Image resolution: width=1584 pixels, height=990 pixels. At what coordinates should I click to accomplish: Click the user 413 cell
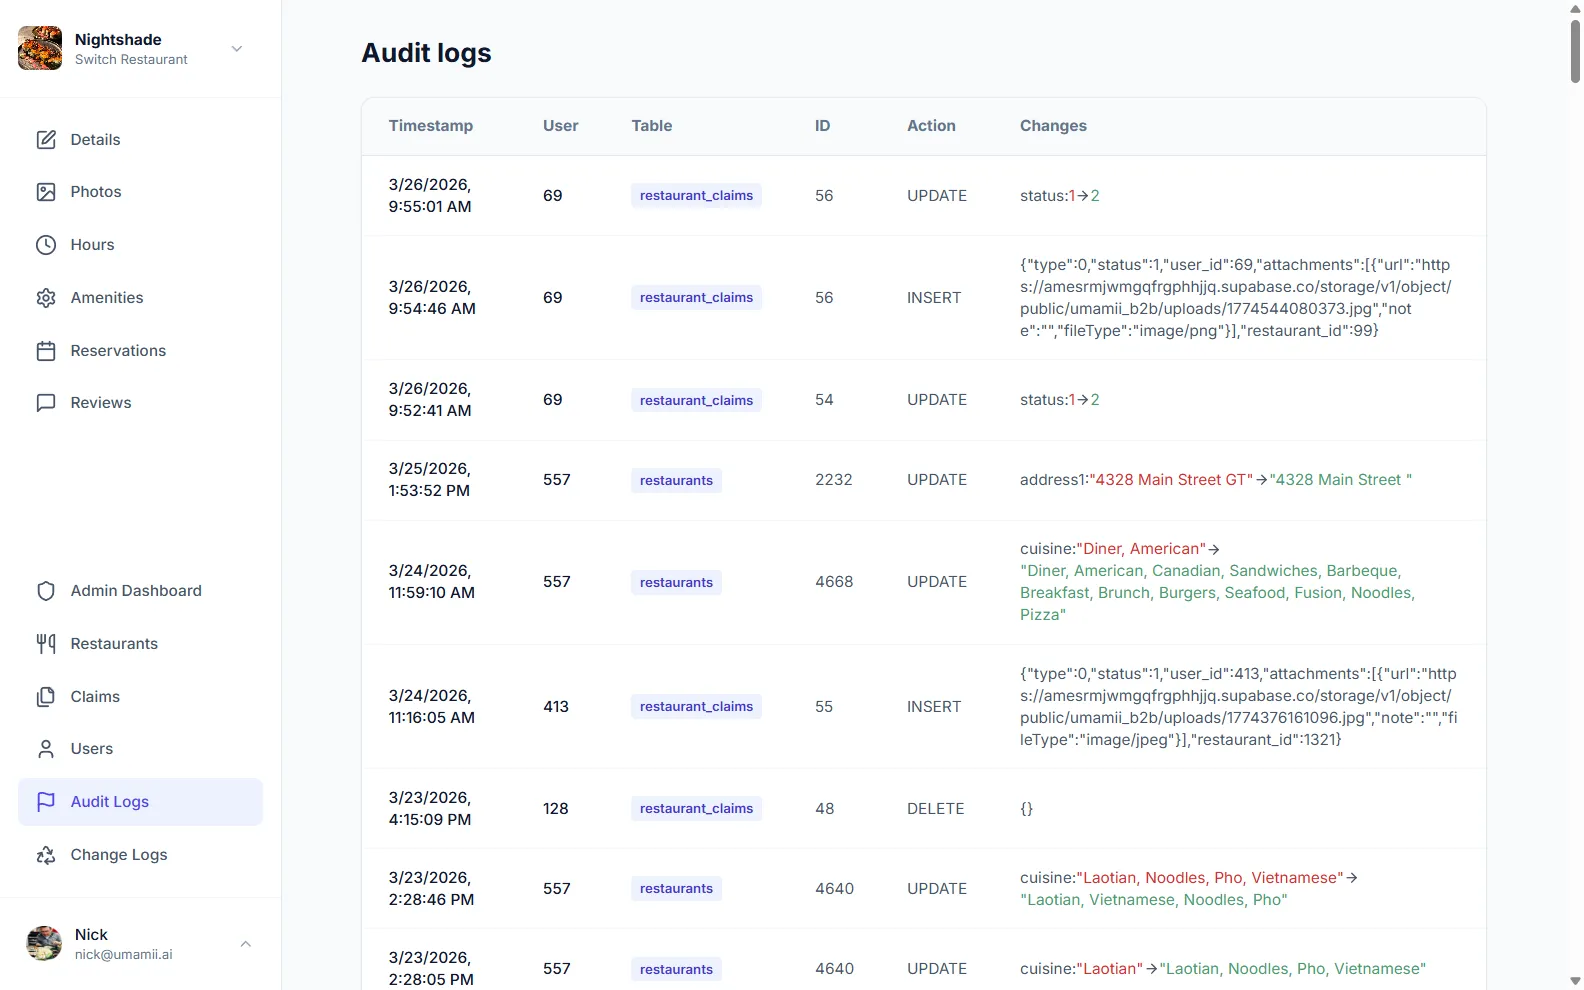click(556, 707)
